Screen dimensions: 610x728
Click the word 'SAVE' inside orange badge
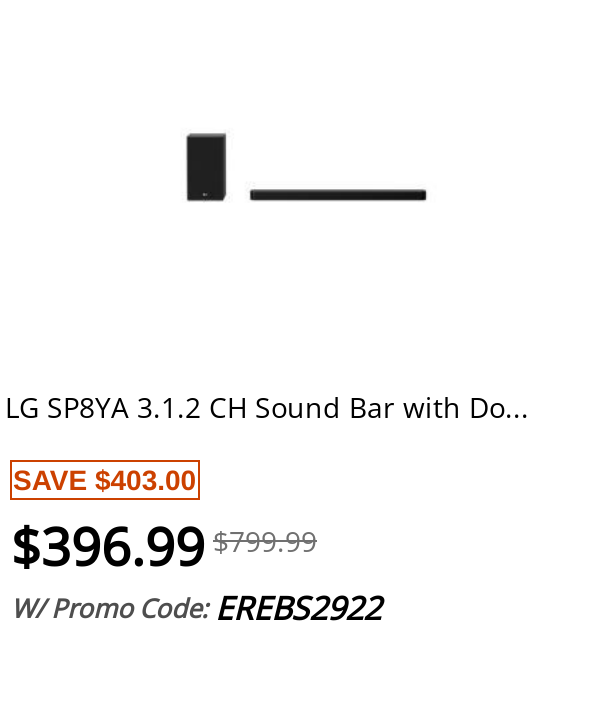coord(50,480)
